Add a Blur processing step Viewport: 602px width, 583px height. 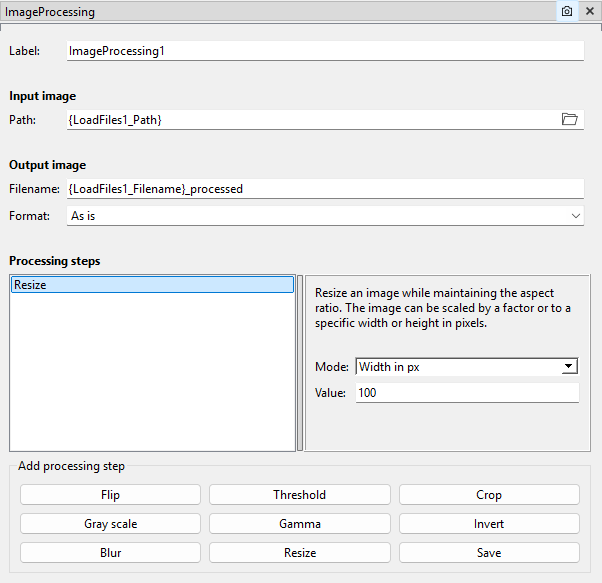pos(110,553)
